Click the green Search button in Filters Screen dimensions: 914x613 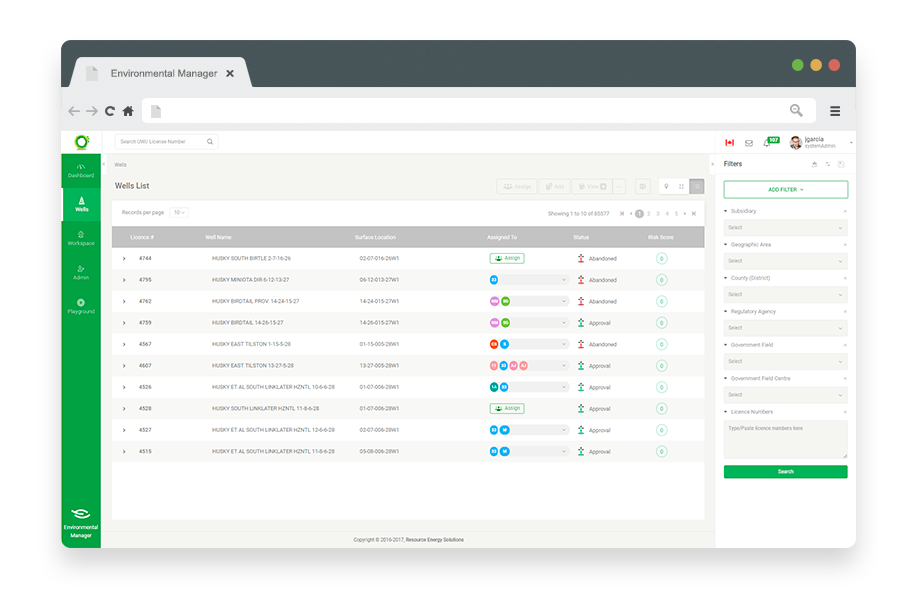click(x=785, y=471)
